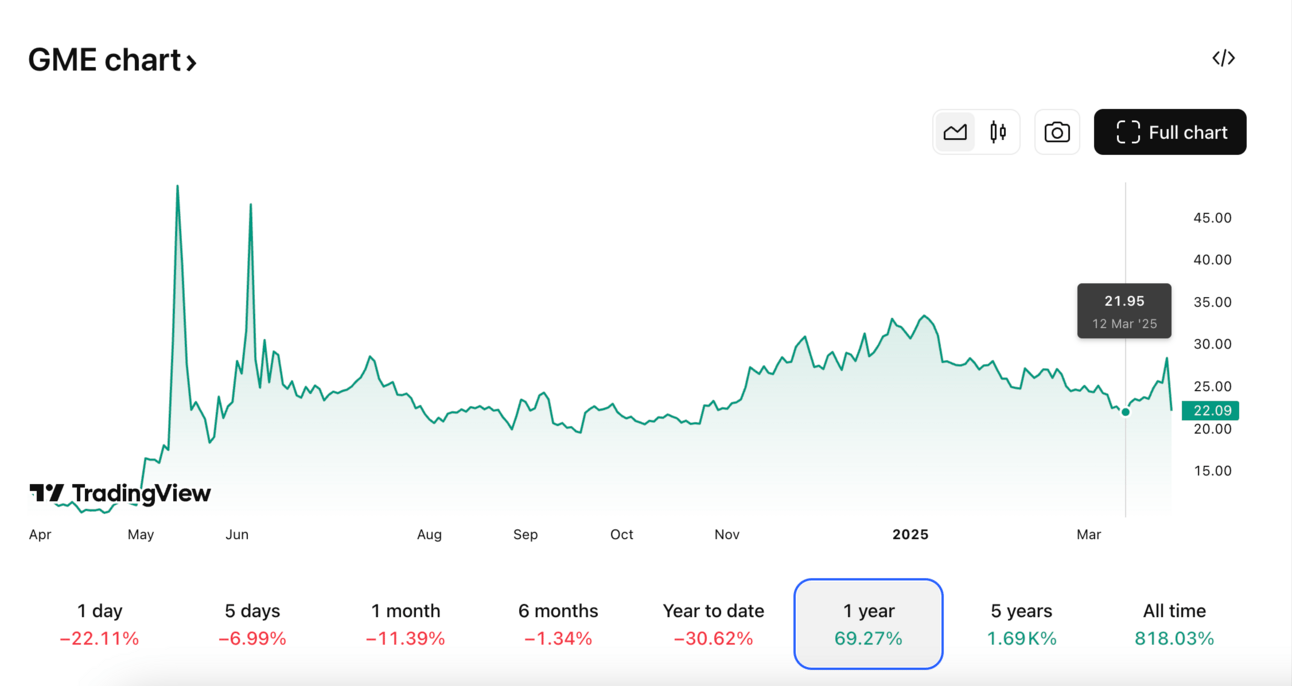The image size is (1292, 686).
Task: Select the 1 year range
Action: click(x=868, y=624)
